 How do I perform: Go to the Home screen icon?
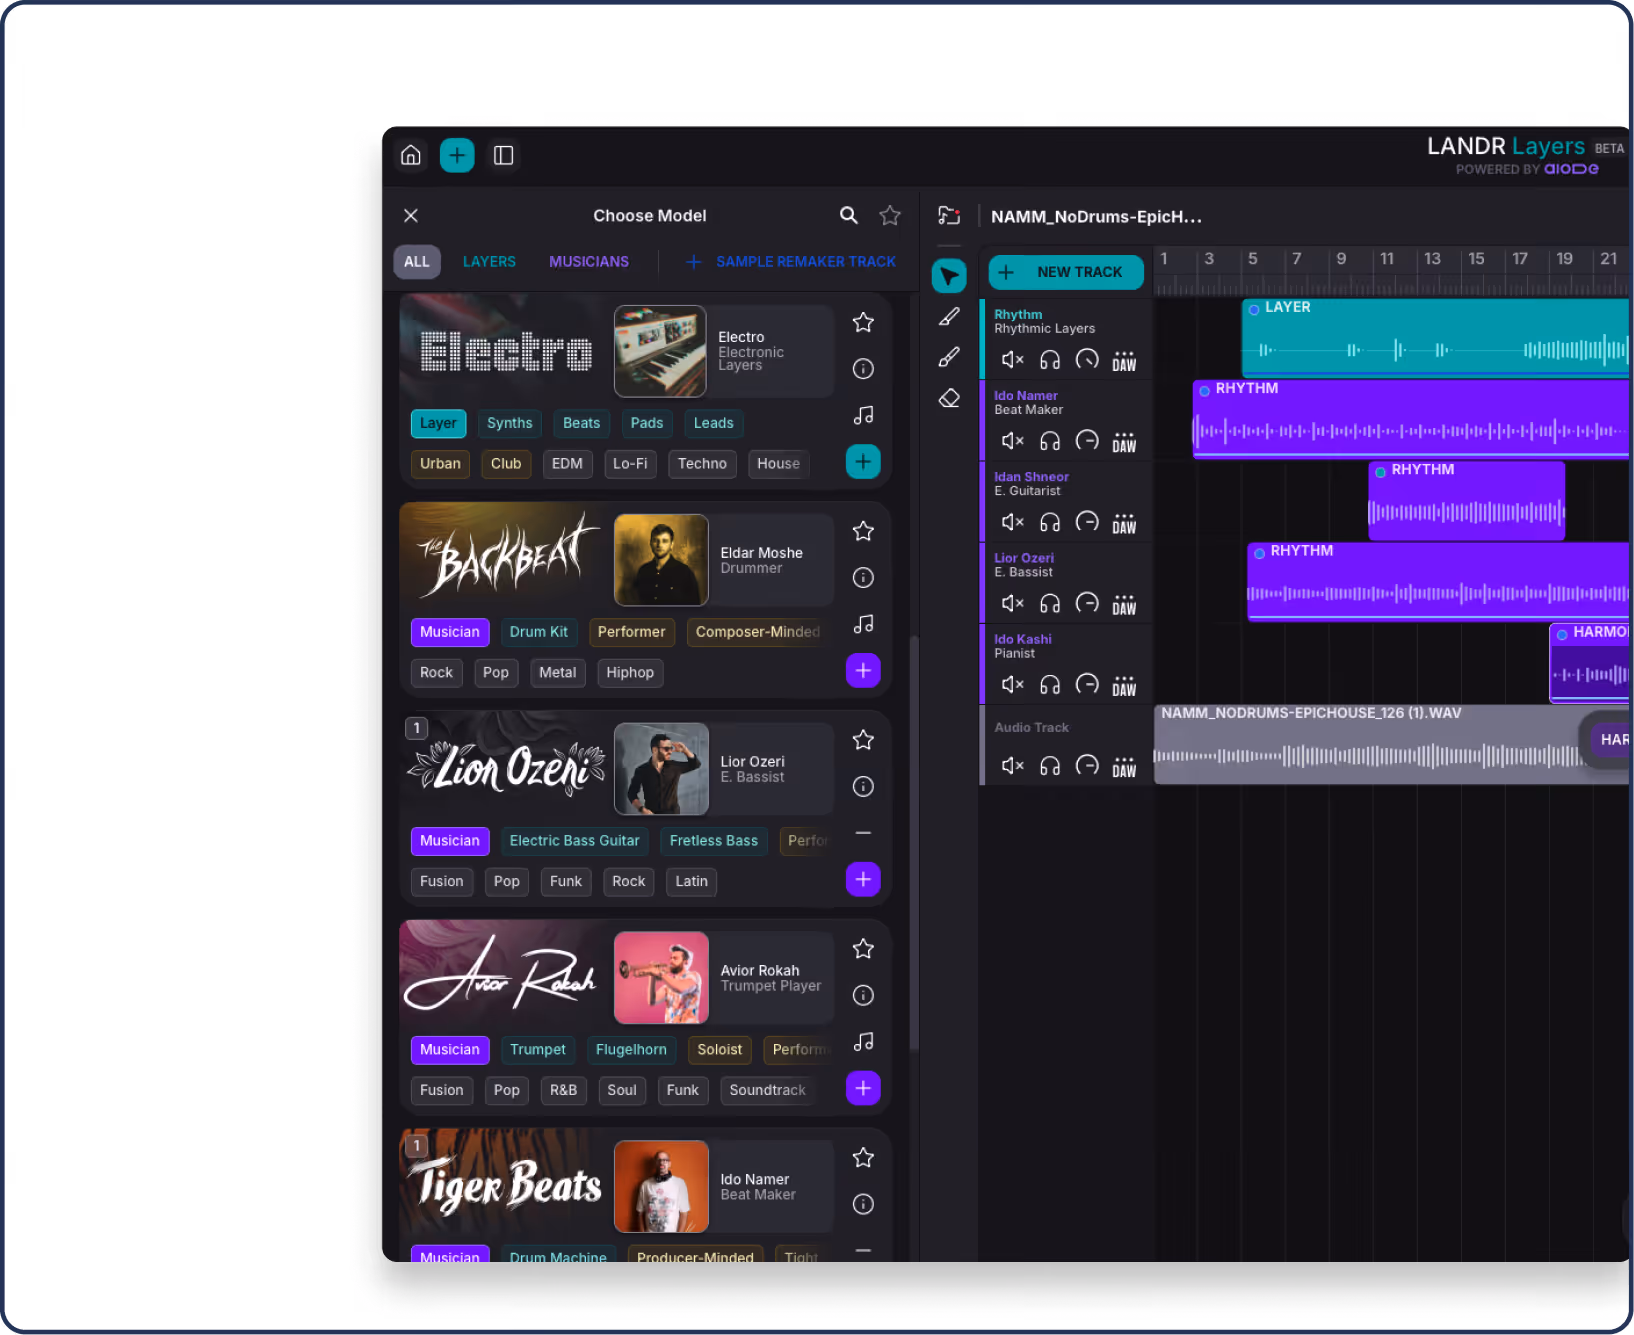click(410, 155)
